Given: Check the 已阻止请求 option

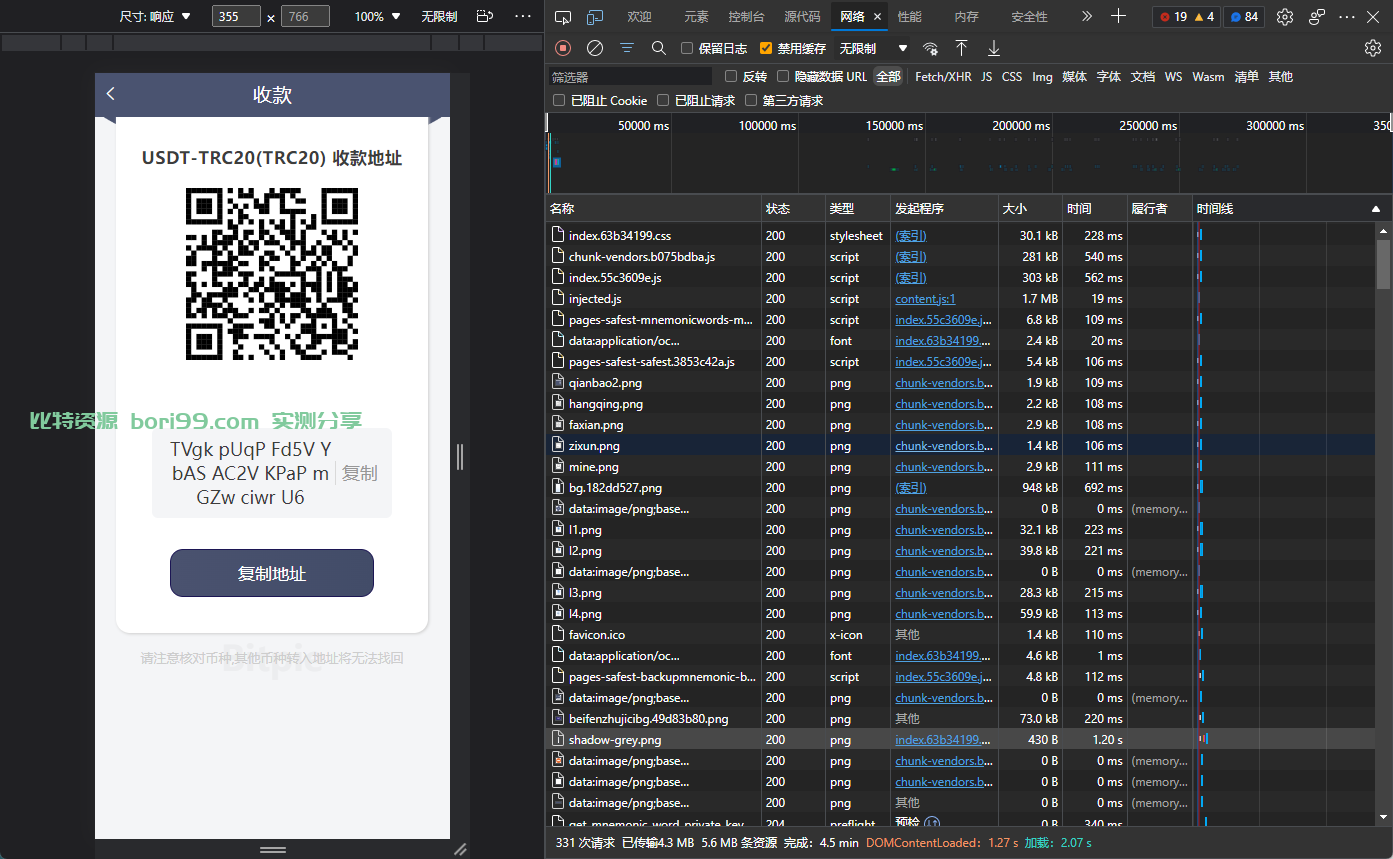Looking at the screenshot, I should pos(663,100).
